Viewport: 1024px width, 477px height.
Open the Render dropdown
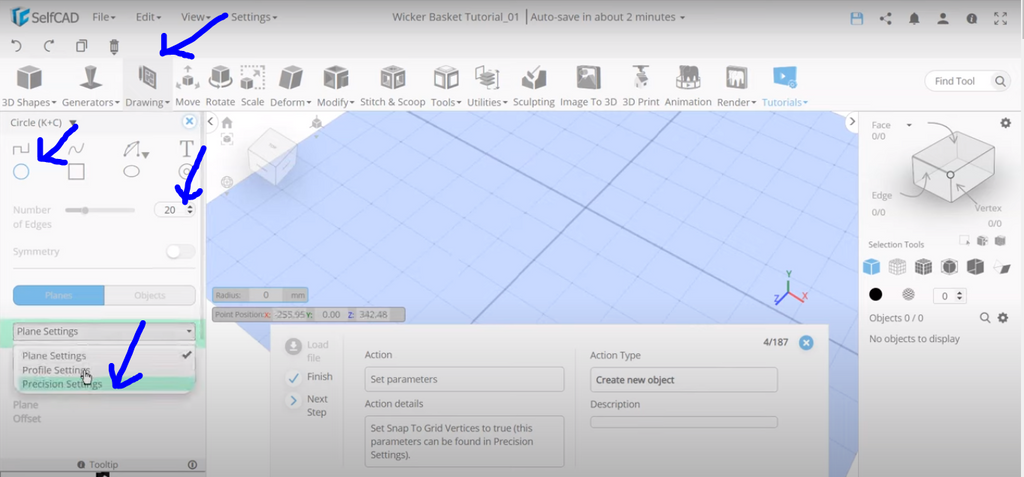pos(737,86)
